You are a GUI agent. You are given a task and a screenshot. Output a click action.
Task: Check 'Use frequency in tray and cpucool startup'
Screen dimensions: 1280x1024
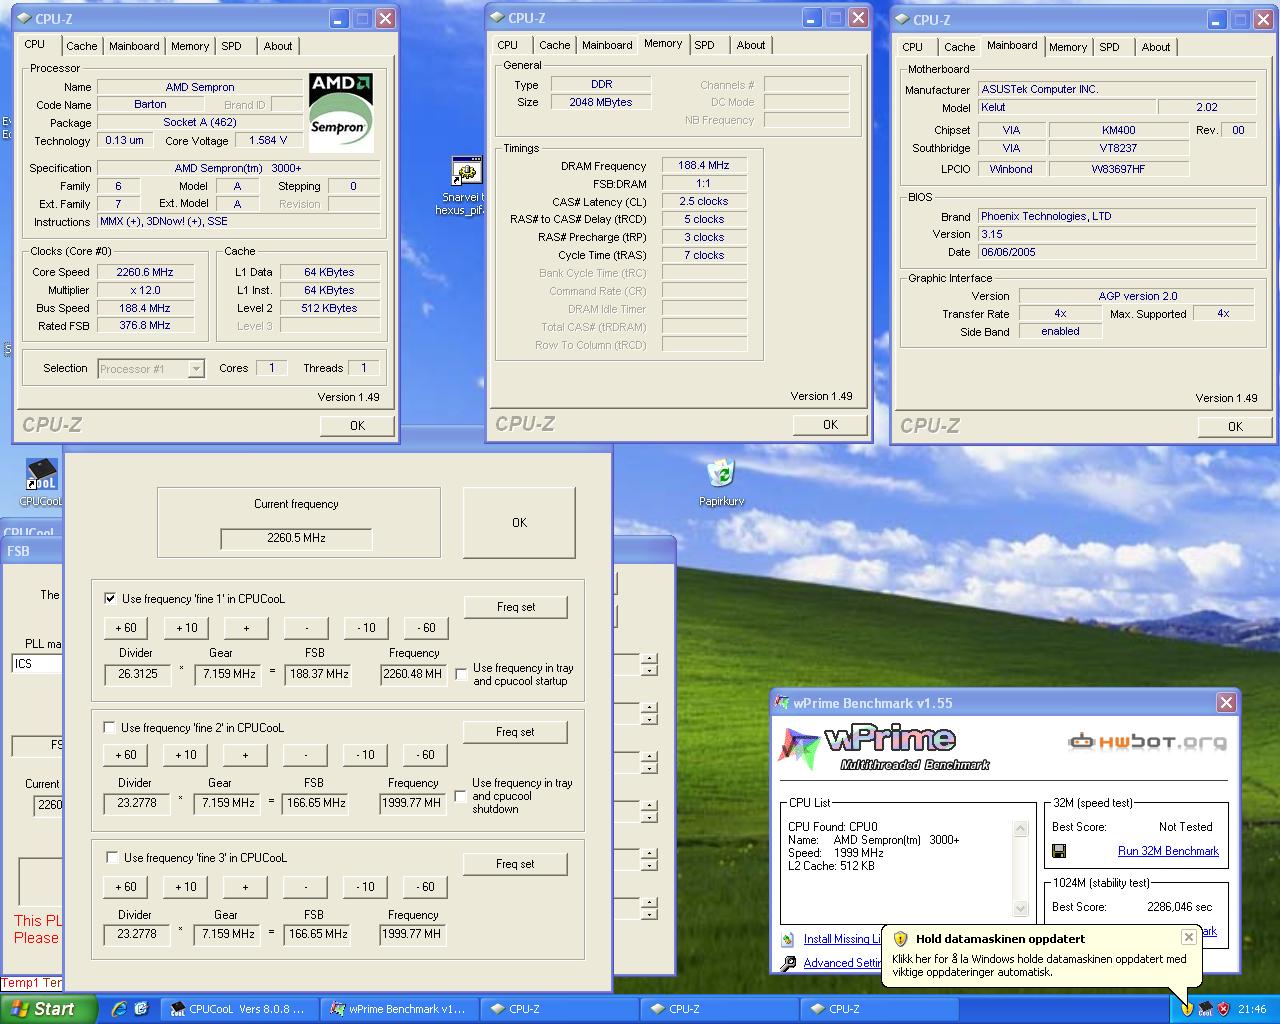pyautogui.click(x=461, y=674)
